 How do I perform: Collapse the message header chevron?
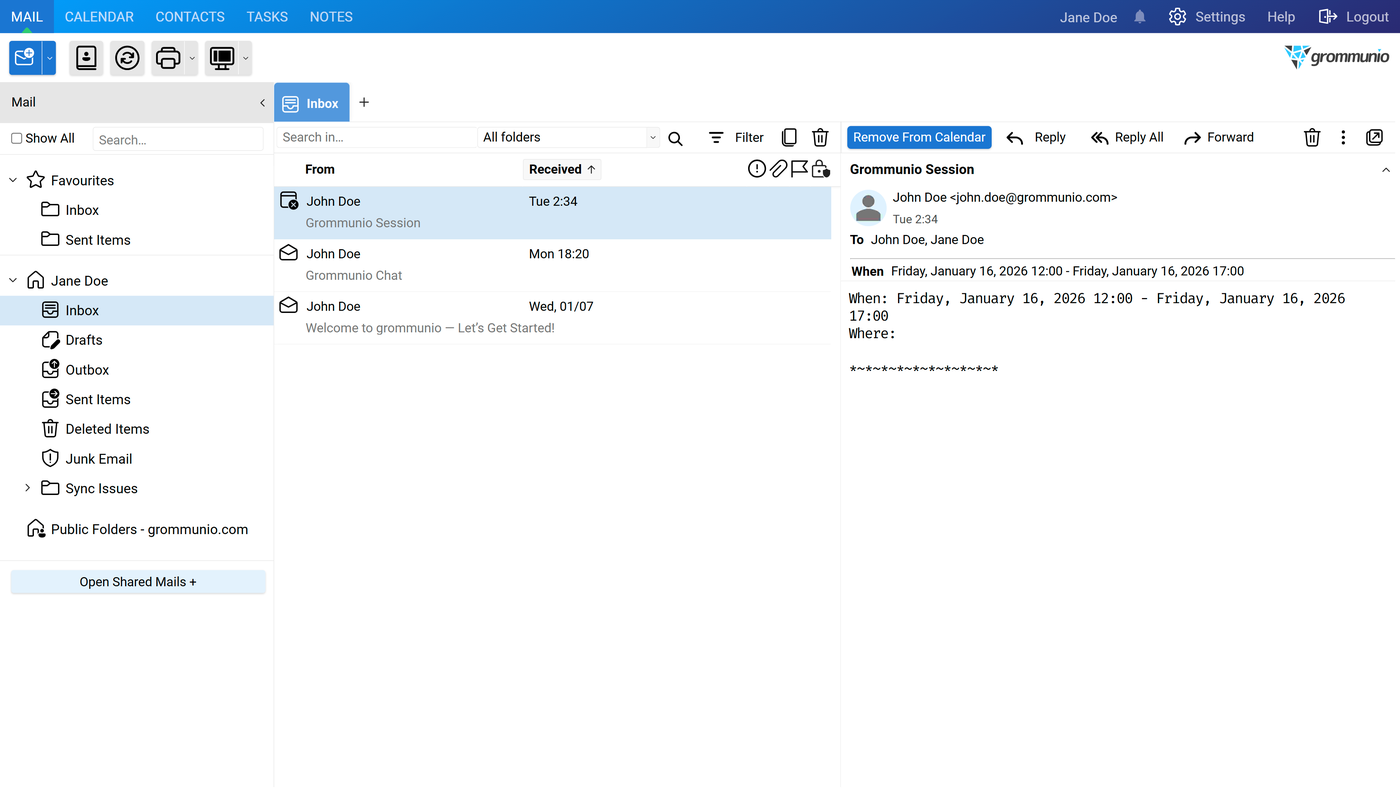[x=1386, y=170]
